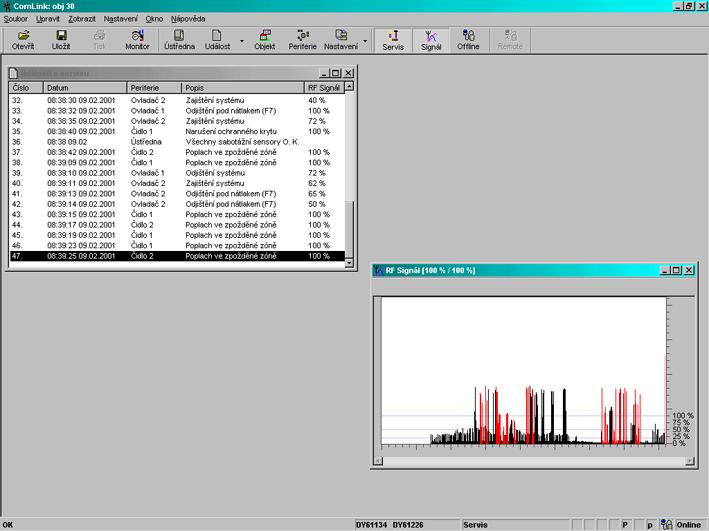Select row 44 Čidlo 2 Poplach
This screenshot has height=531, width=709.
(177, 225)
